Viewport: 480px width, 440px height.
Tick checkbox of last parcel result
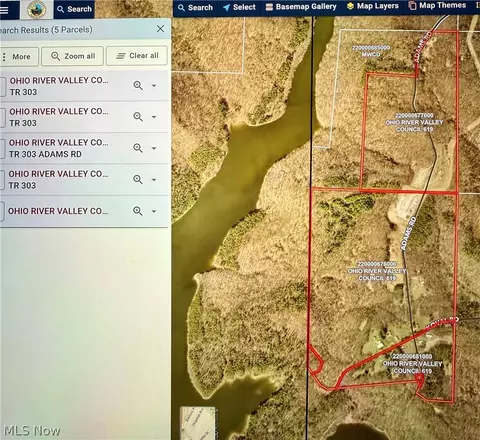(x=2, y=211)
